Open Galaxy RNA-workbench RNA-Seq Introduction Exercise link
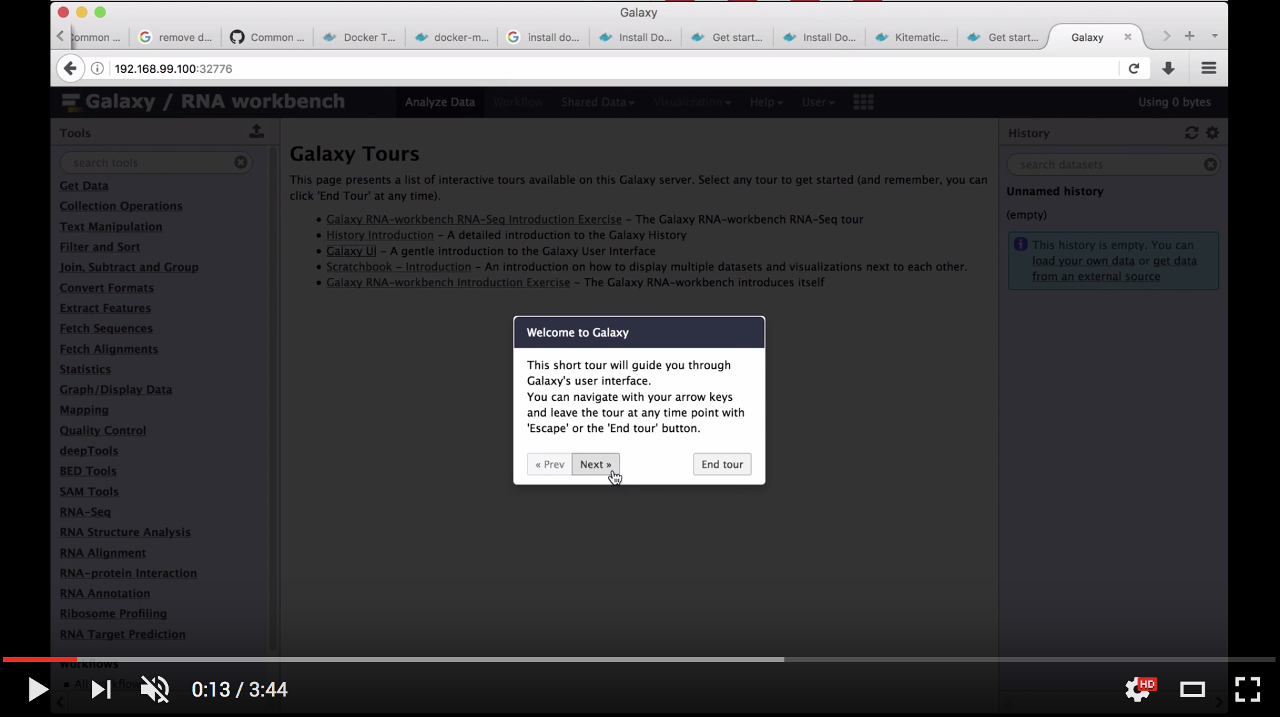Screen dimensions: 1280x717 (x=474, y=219)
